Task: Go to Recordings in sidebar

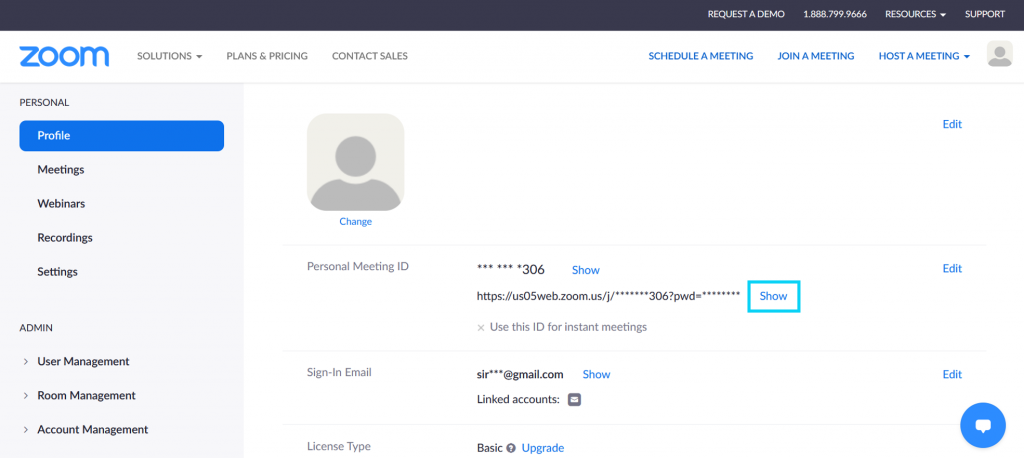Action: 65,238
